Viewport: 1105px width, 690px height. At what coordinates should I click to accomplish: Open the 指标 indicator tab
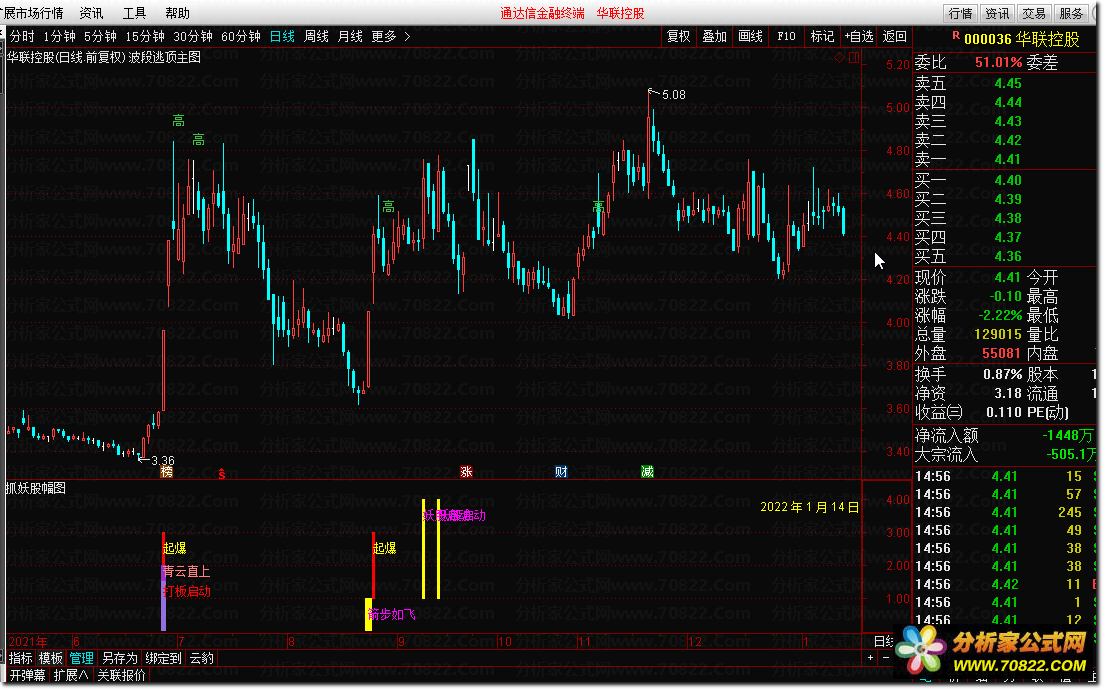click(x=20, y=658)
